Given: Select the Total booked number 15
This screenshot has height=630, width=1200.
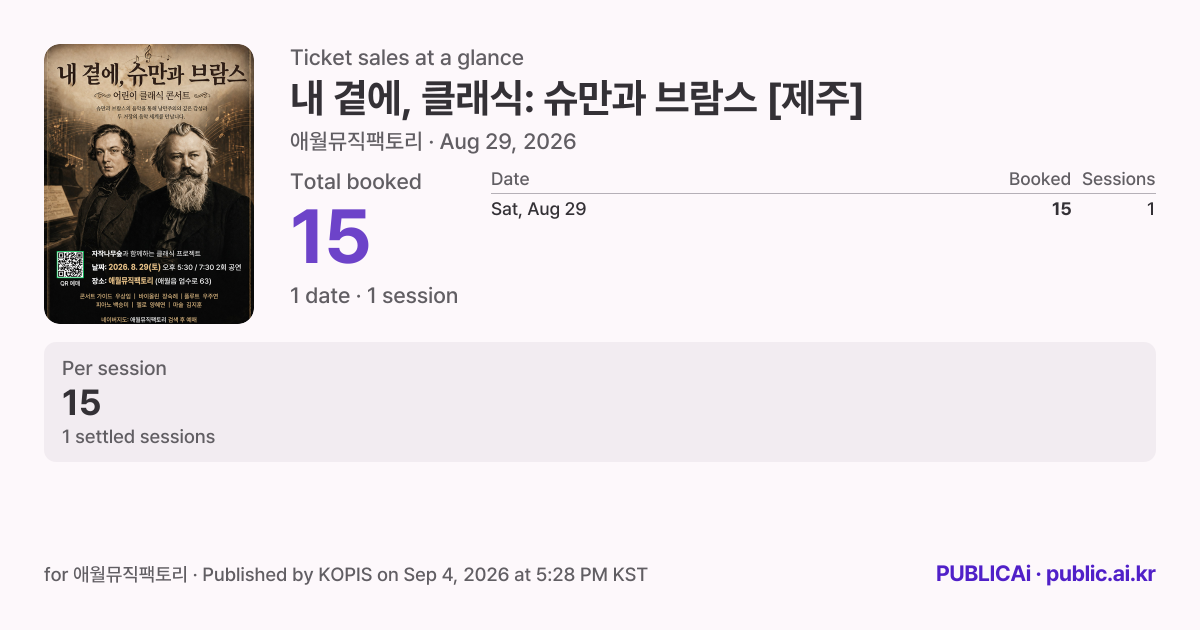Looking at the screenshot, I should (330, 238).
